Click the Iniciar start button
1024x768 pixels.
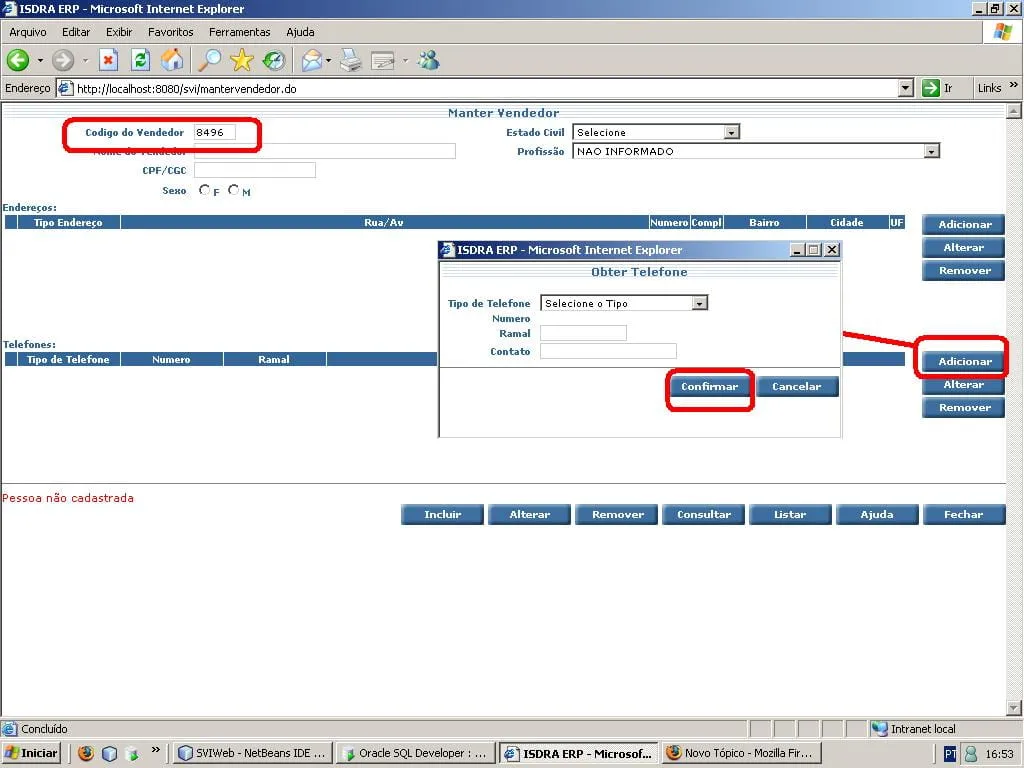pos(31,753)
